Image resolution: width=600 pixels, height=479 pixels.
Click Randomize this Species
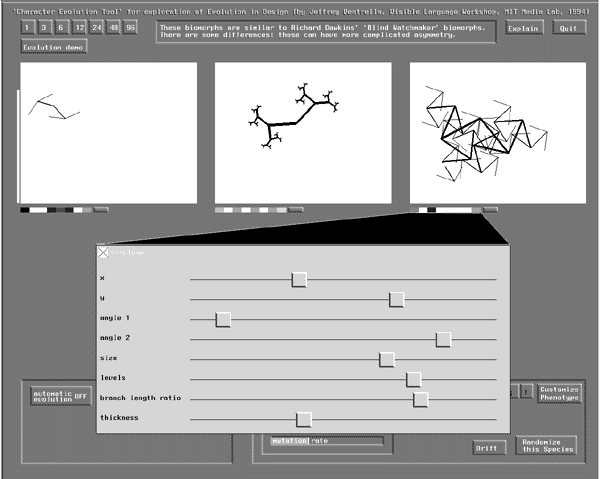click(546, 445)
